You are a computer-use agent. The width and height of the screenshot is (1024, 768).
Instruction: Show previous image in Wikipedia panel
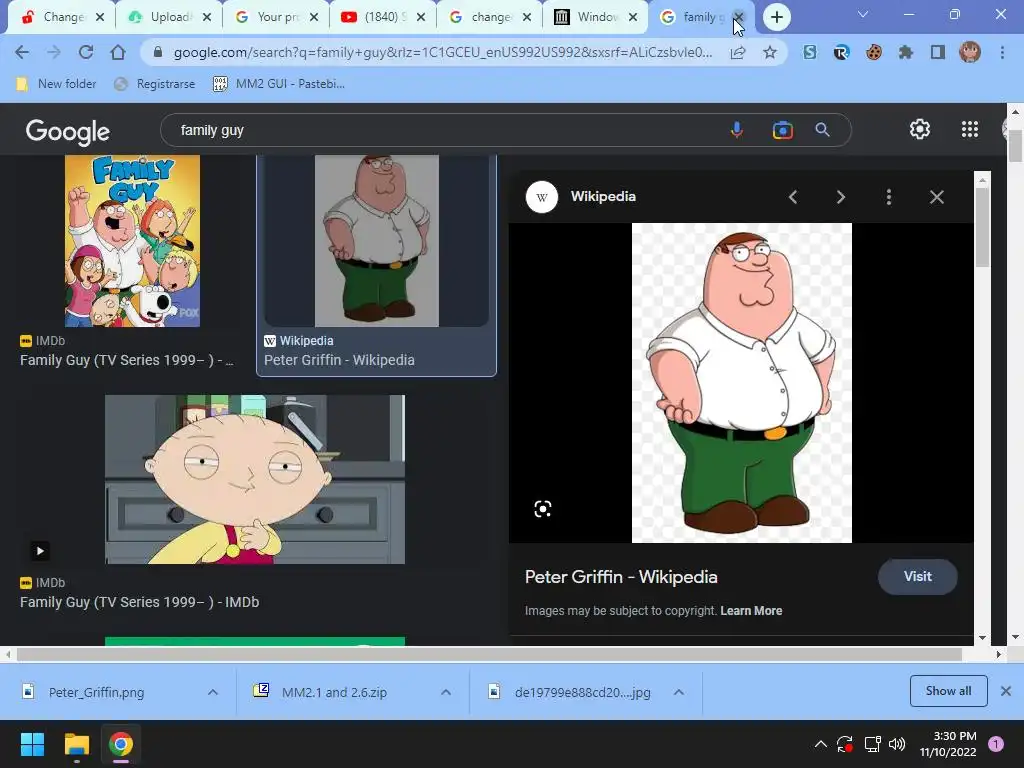(x=793, y=197)
